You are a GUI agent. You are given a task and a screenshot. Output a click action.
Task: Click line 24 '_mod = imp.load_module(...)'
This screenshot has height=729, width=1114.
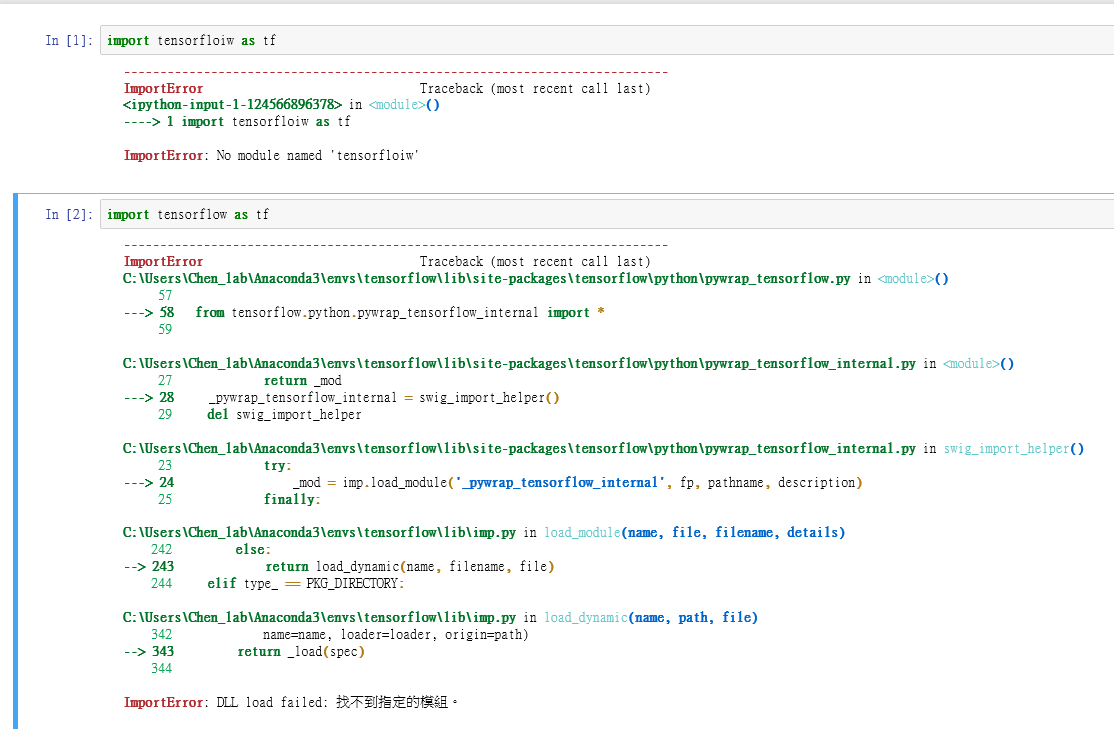pyautogui.click(x=493, y=483)
